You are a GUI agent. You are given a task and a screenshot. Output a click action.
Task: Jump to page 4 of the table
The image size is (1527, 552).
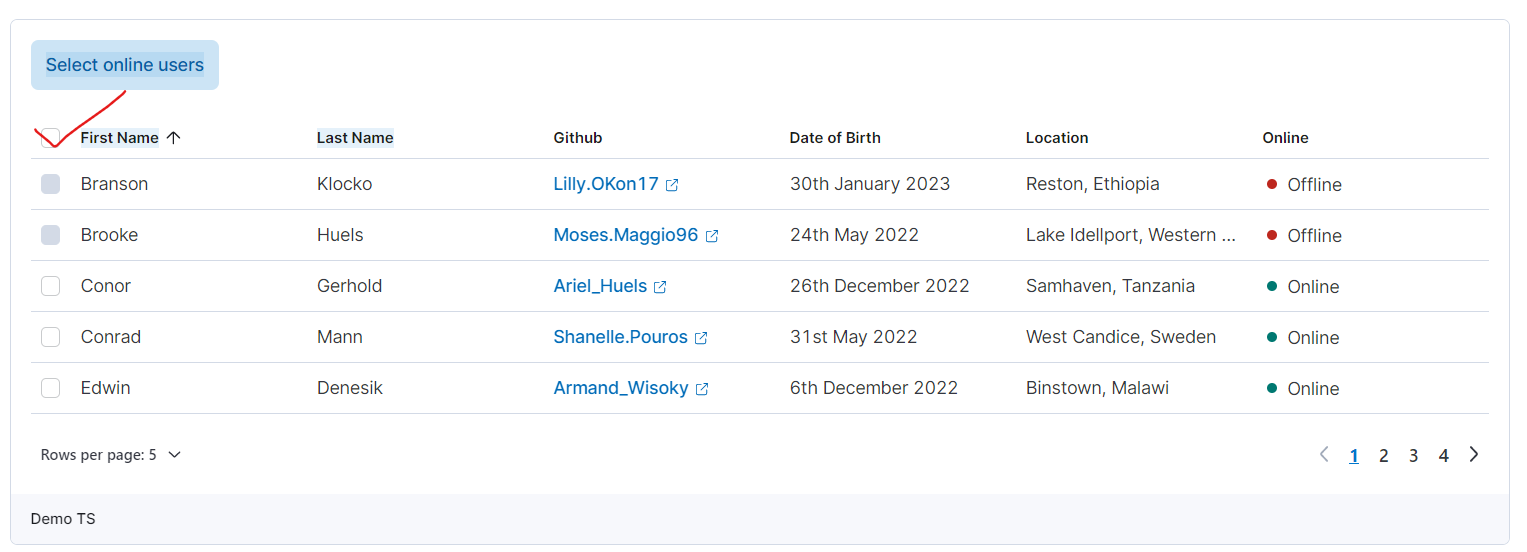(1443, 456)
